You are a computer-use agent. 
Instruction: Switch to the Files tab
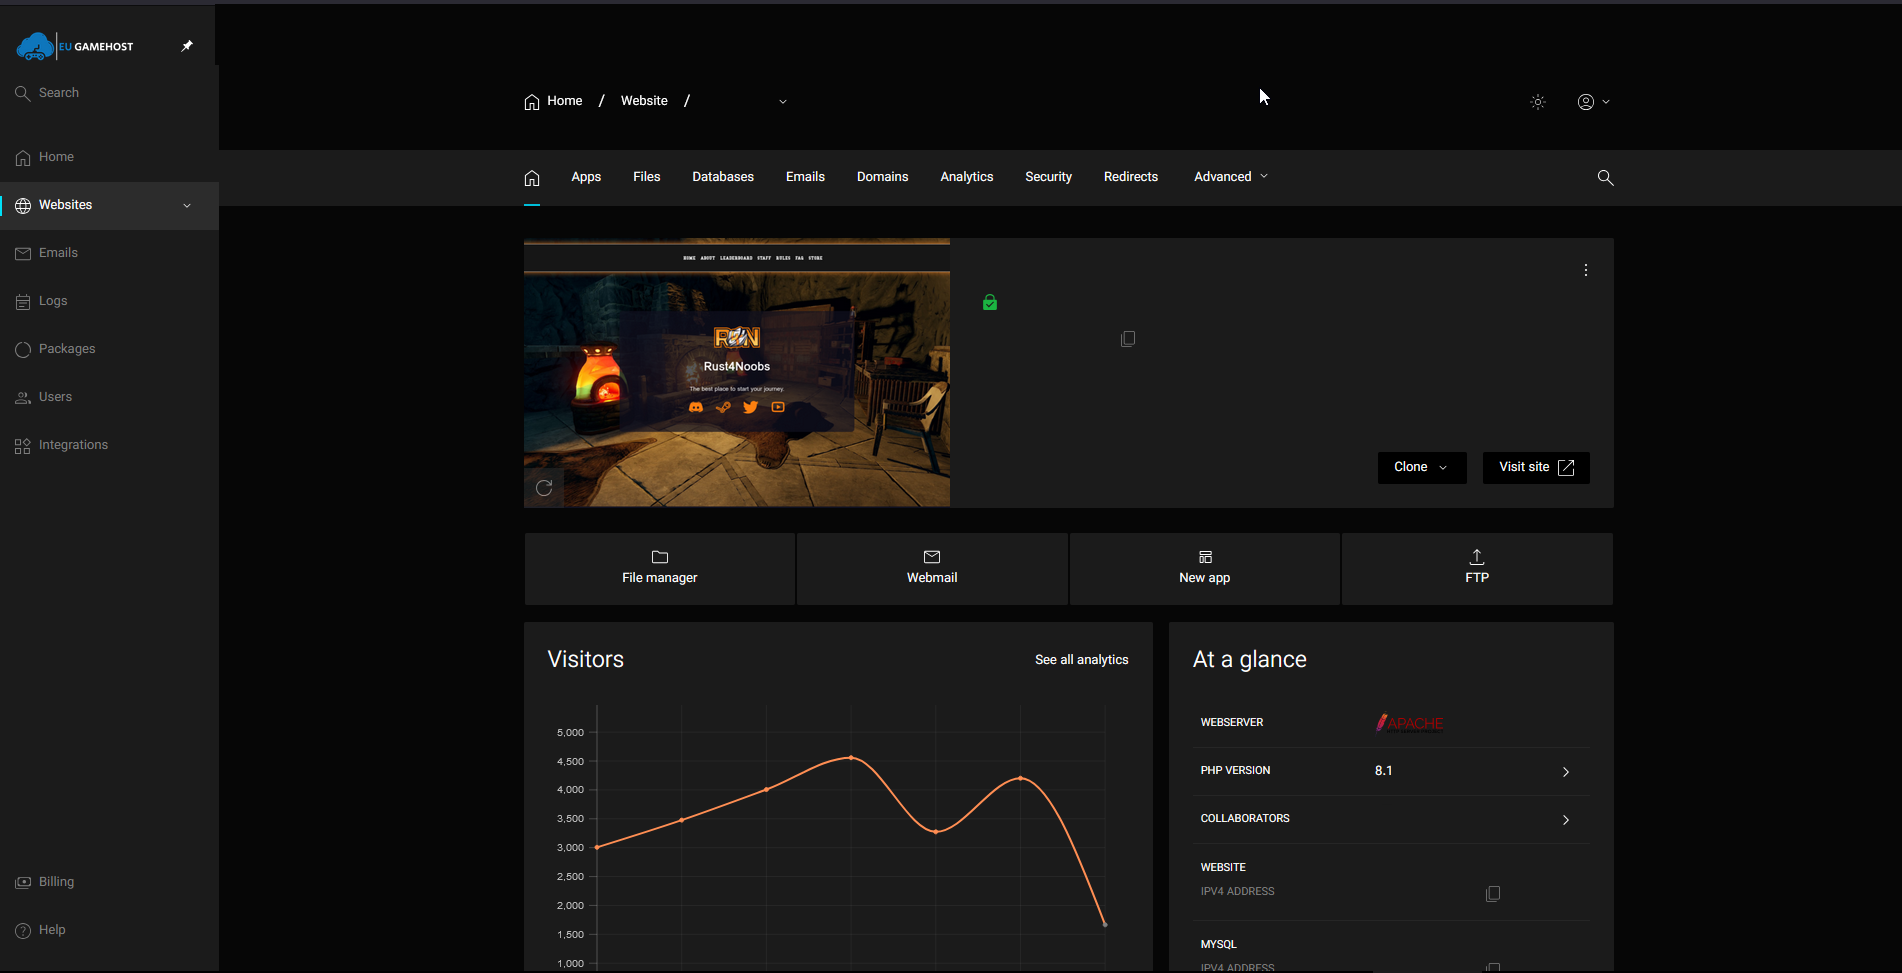tap(647, 177)
